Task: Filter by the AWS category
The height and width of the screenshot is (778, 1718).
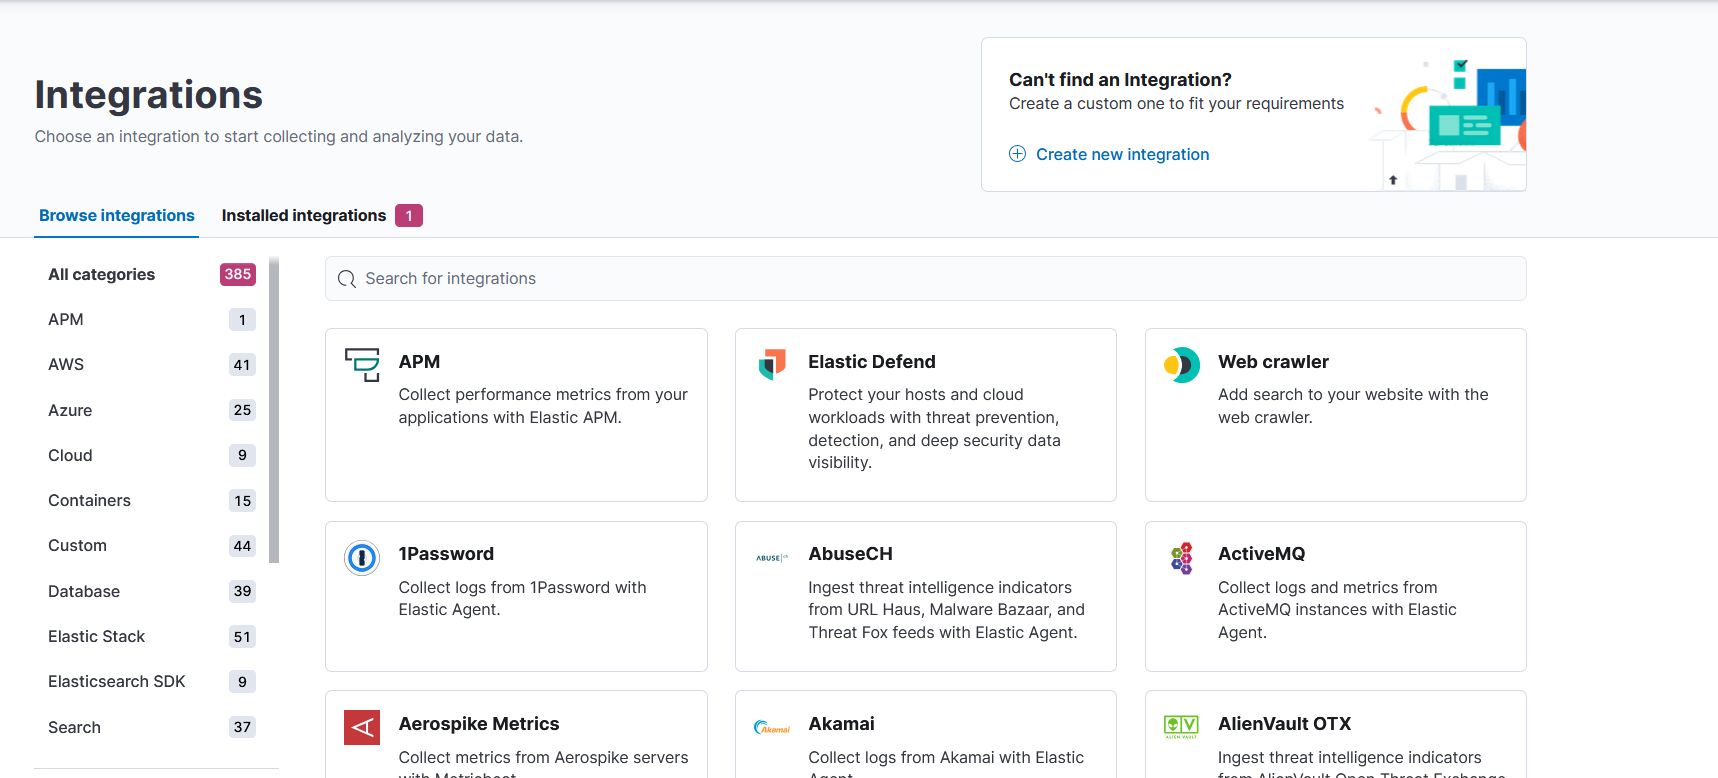Action: [66, 365]
